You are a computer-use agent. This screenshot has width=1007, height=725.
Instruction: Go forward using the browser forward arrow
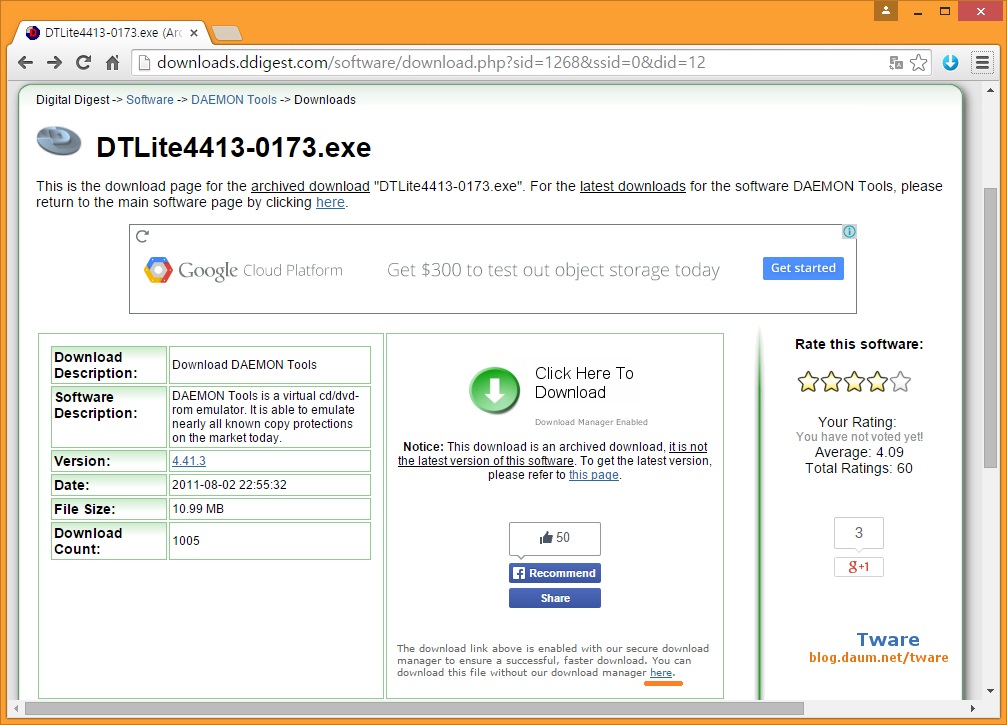click(x=55, y=62)
